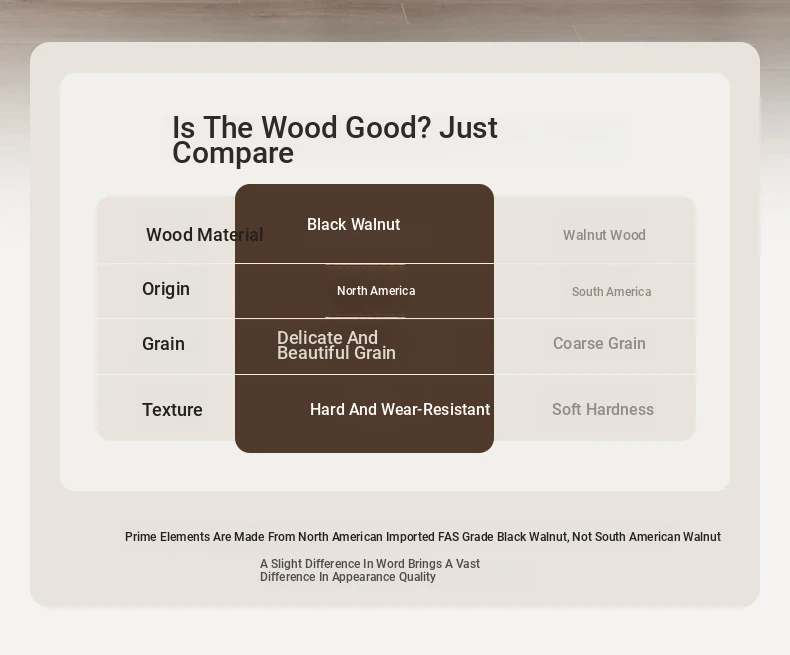
Task: Select the 'Black Walnut' column header
Action: 354,224
